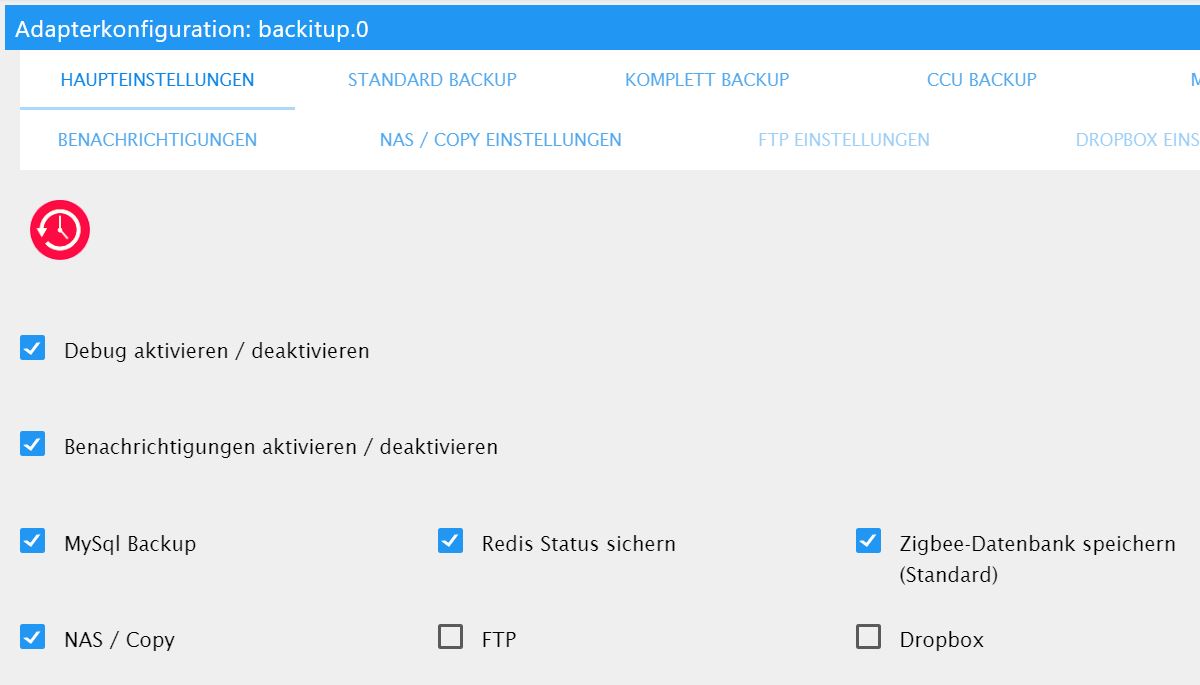Open the Komplett Backup tab
This screenshot has width=1200, height=685.
[707, 80]
